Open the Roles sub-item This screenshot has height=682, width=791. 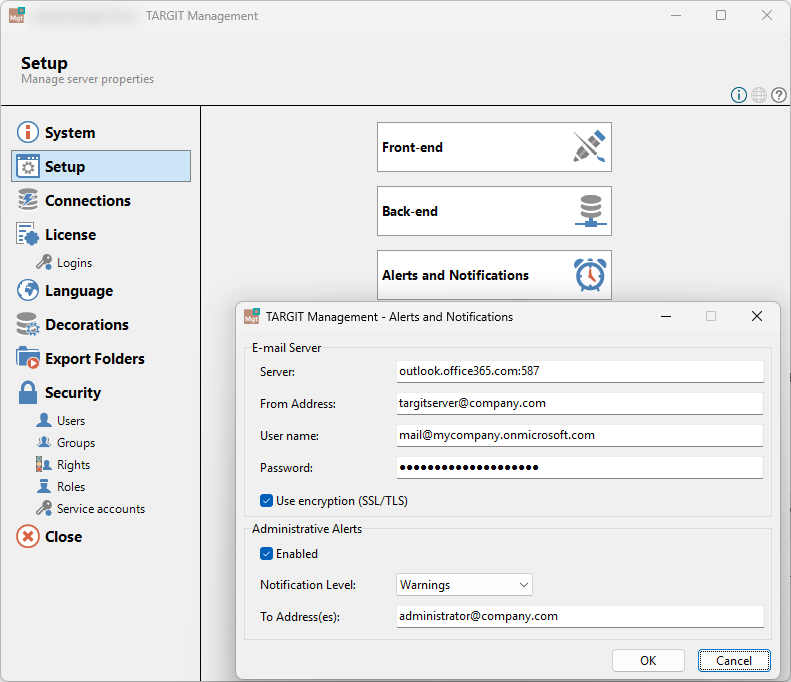click(71, 487)
